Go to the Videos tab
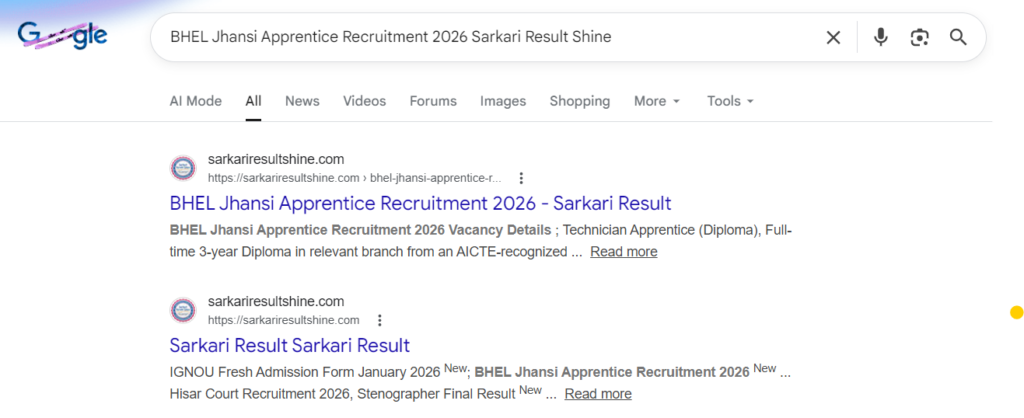Viewport: 1024px width, 418px height. (x=364, y=101)
